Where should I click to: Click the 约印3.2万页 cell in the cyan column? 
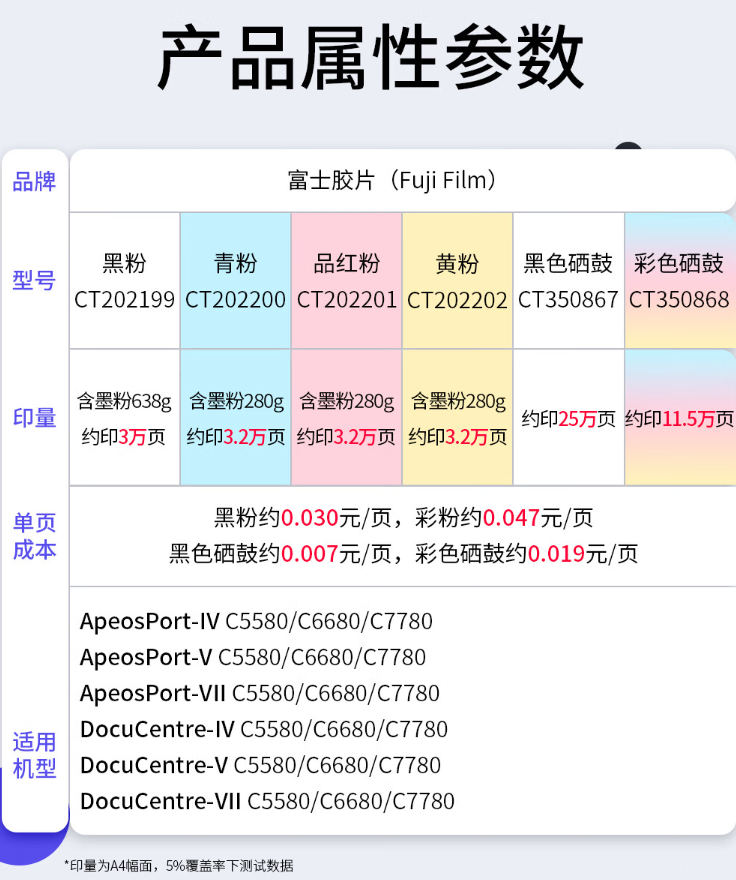pos(236,418)
